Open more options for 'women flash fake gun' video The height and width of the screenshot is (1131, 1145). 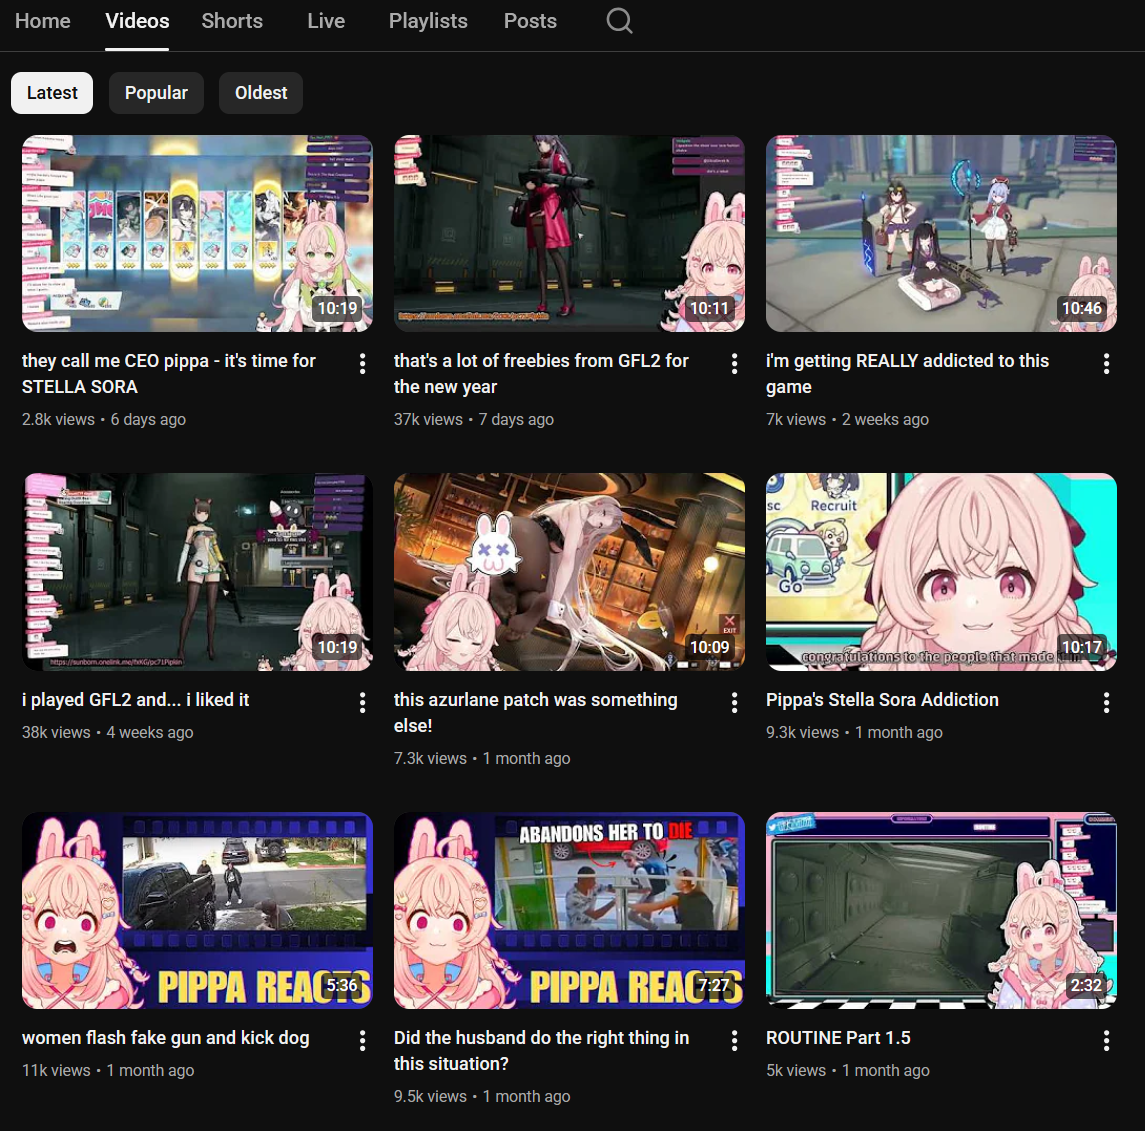[362, 1041]
